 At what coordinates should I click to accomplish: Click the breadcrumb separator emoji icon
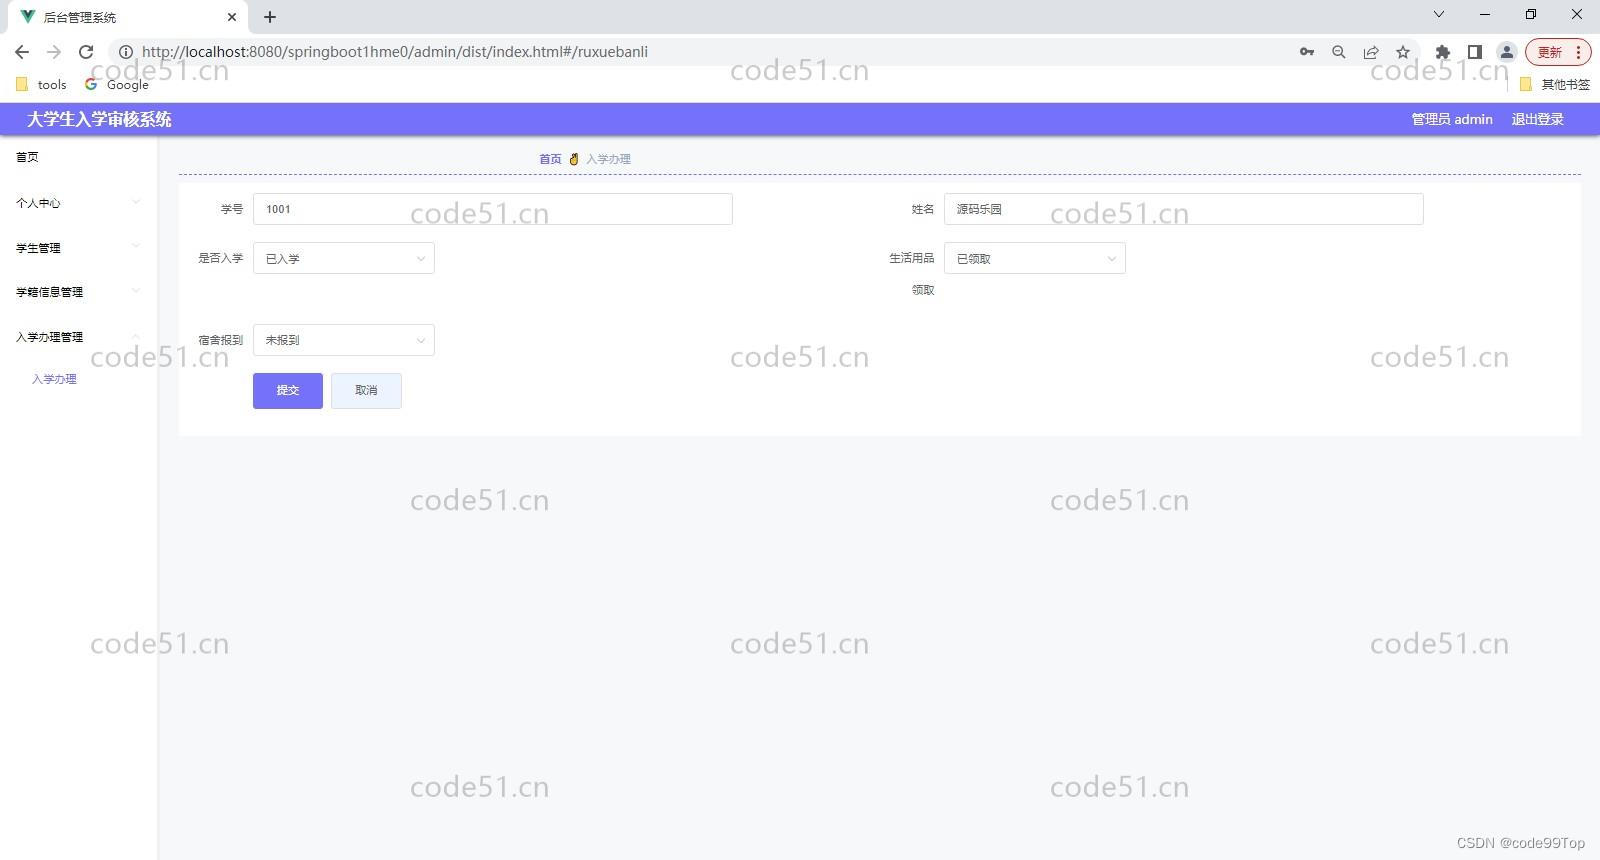pyautogui.click(x=574, y=159)
